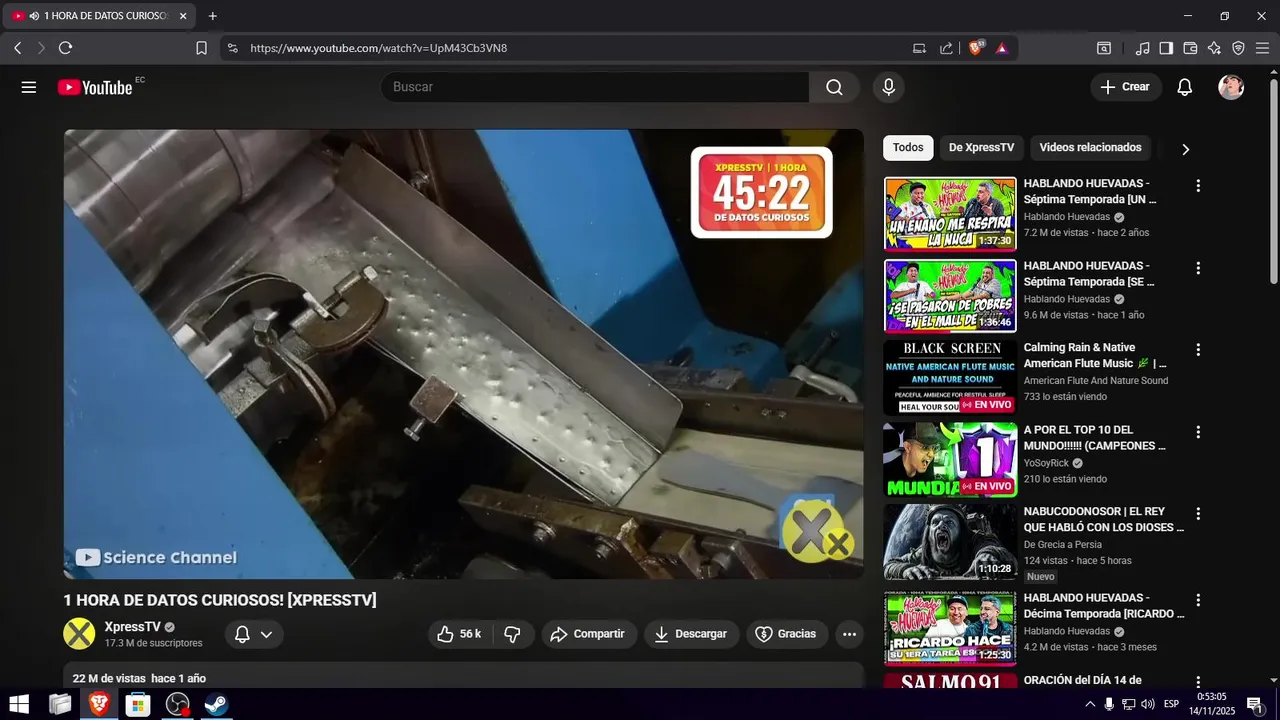Open Microsoft Store from taskbar

pyautogui.click(x=138, y=704)
